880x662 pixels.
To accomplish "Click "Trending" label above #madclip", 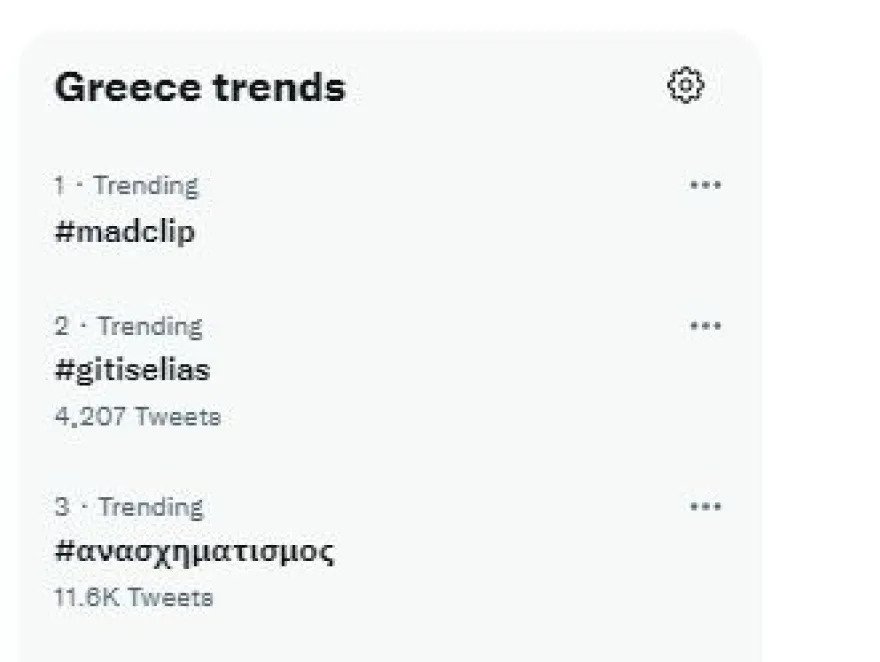I will point(146,186).
